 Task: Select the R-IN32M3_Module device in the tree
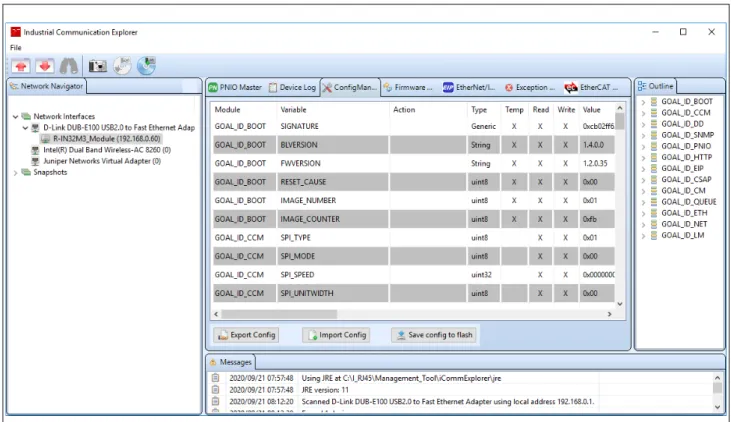click(106, 138)
